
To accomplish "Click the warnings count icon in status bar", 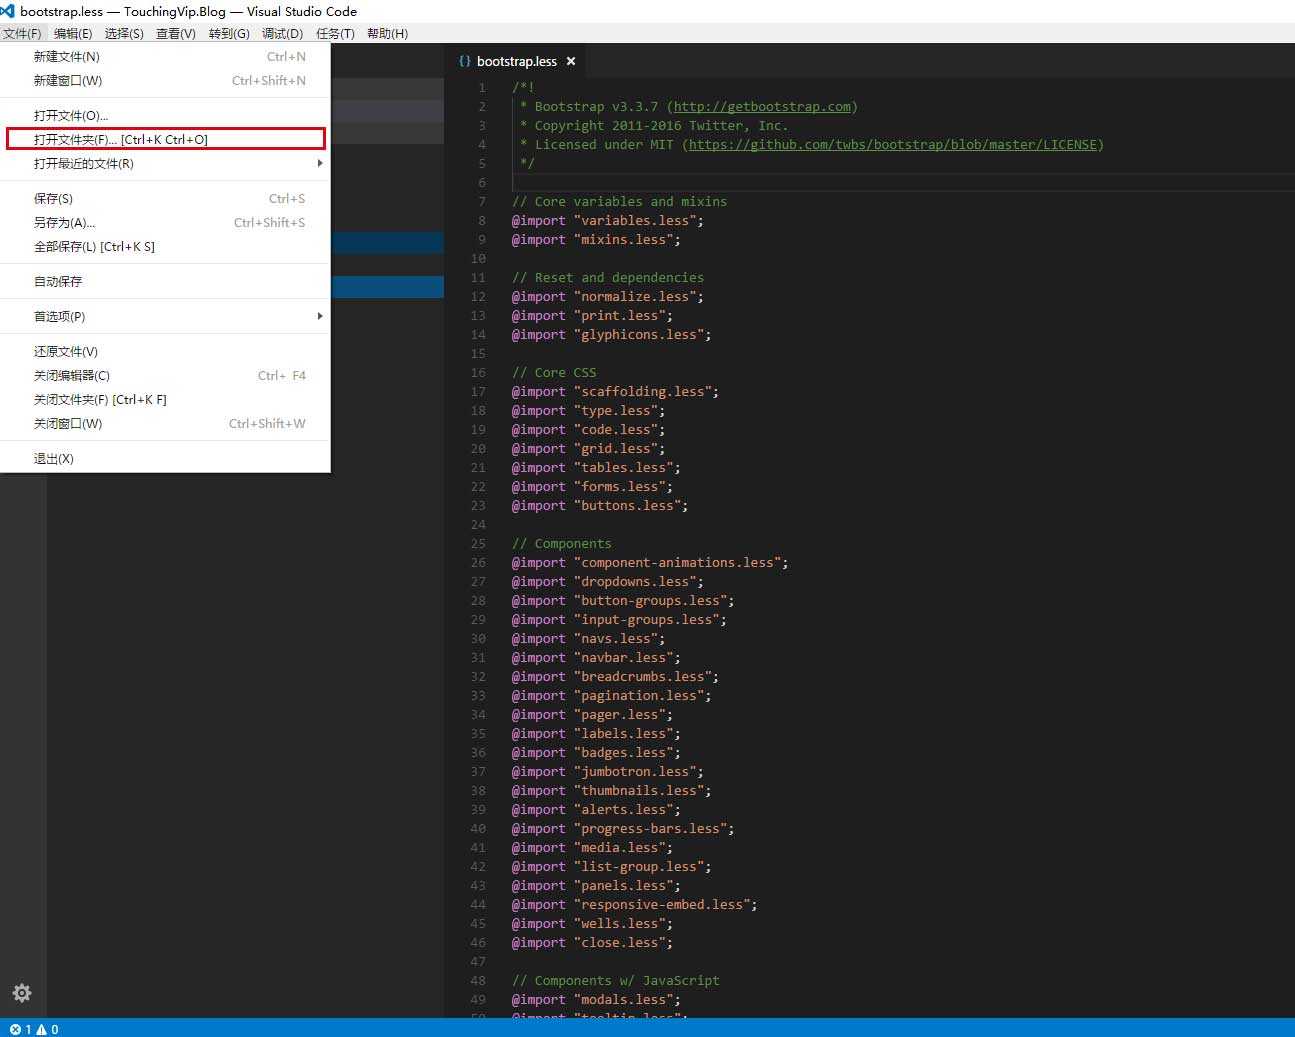I will [x=41, y=1029].
